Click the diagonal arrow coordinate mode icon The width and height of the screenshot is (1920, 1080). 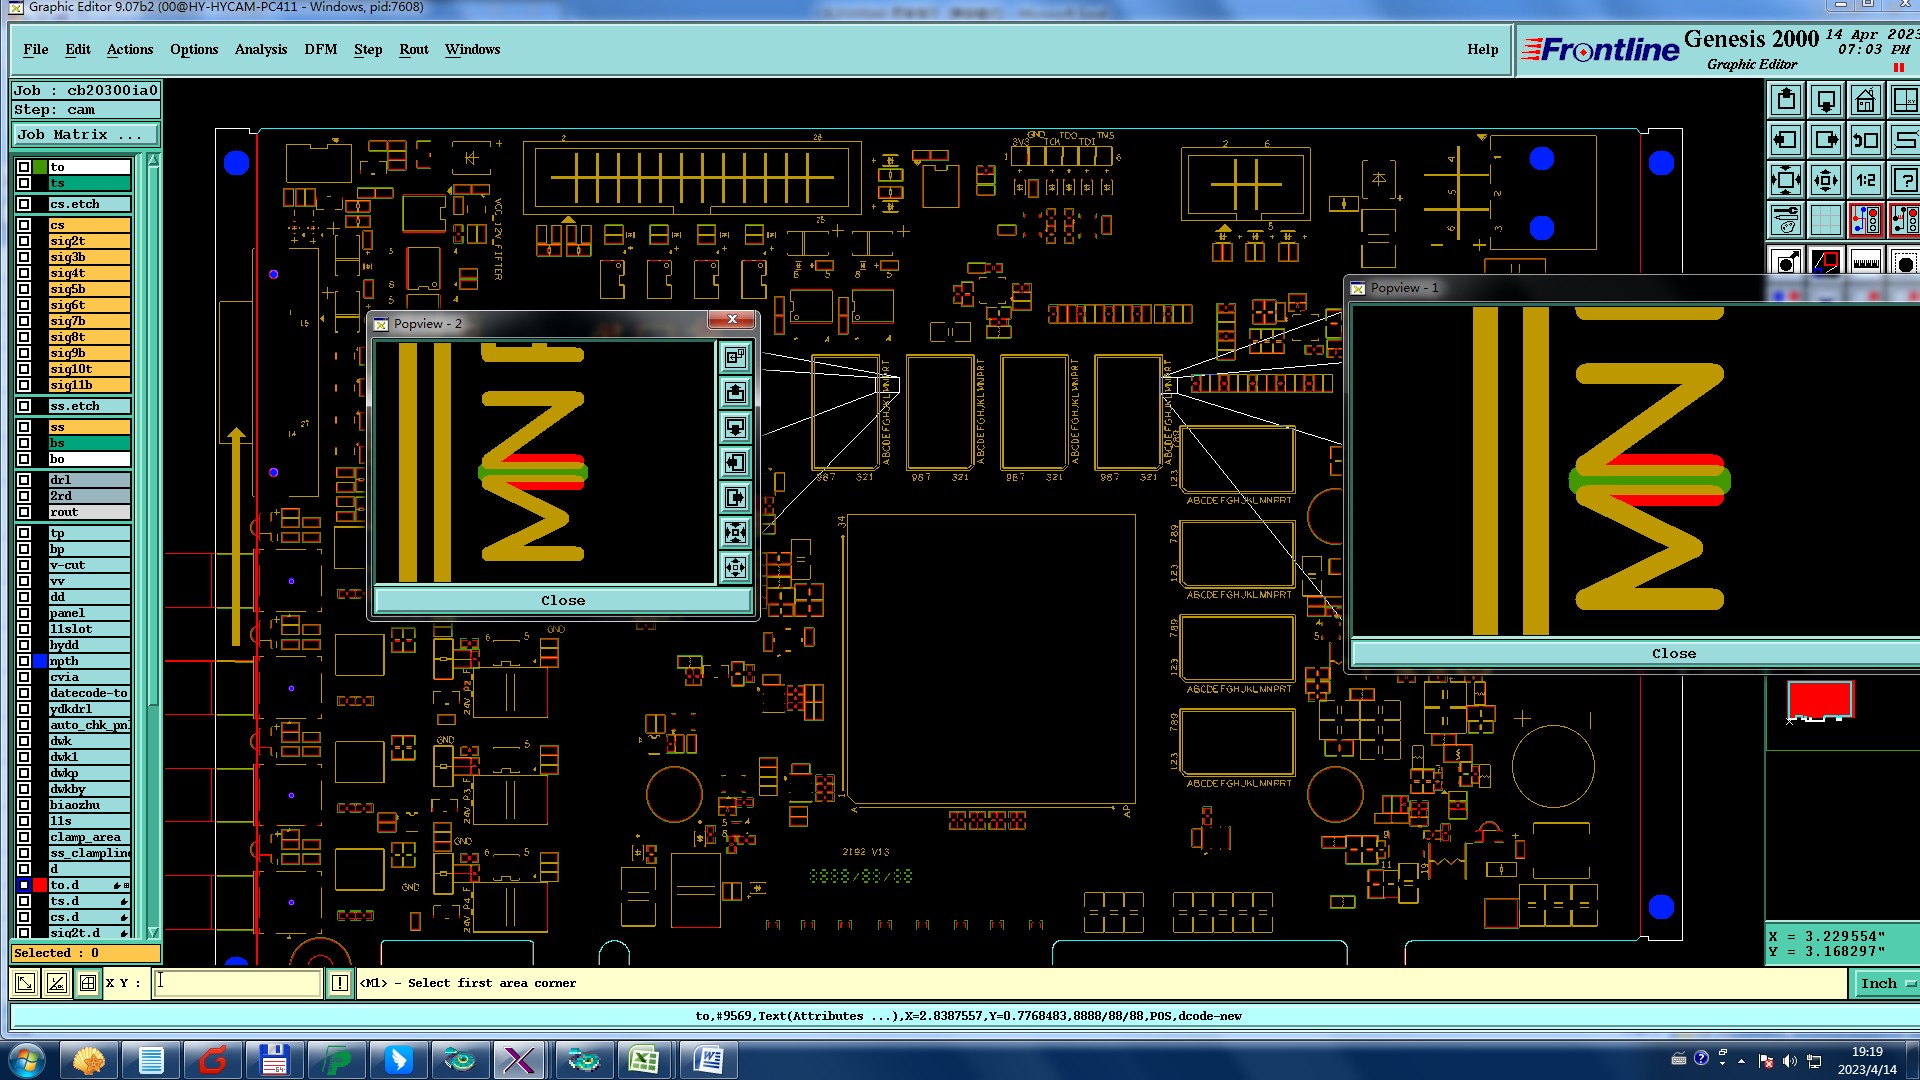point(25,983)
